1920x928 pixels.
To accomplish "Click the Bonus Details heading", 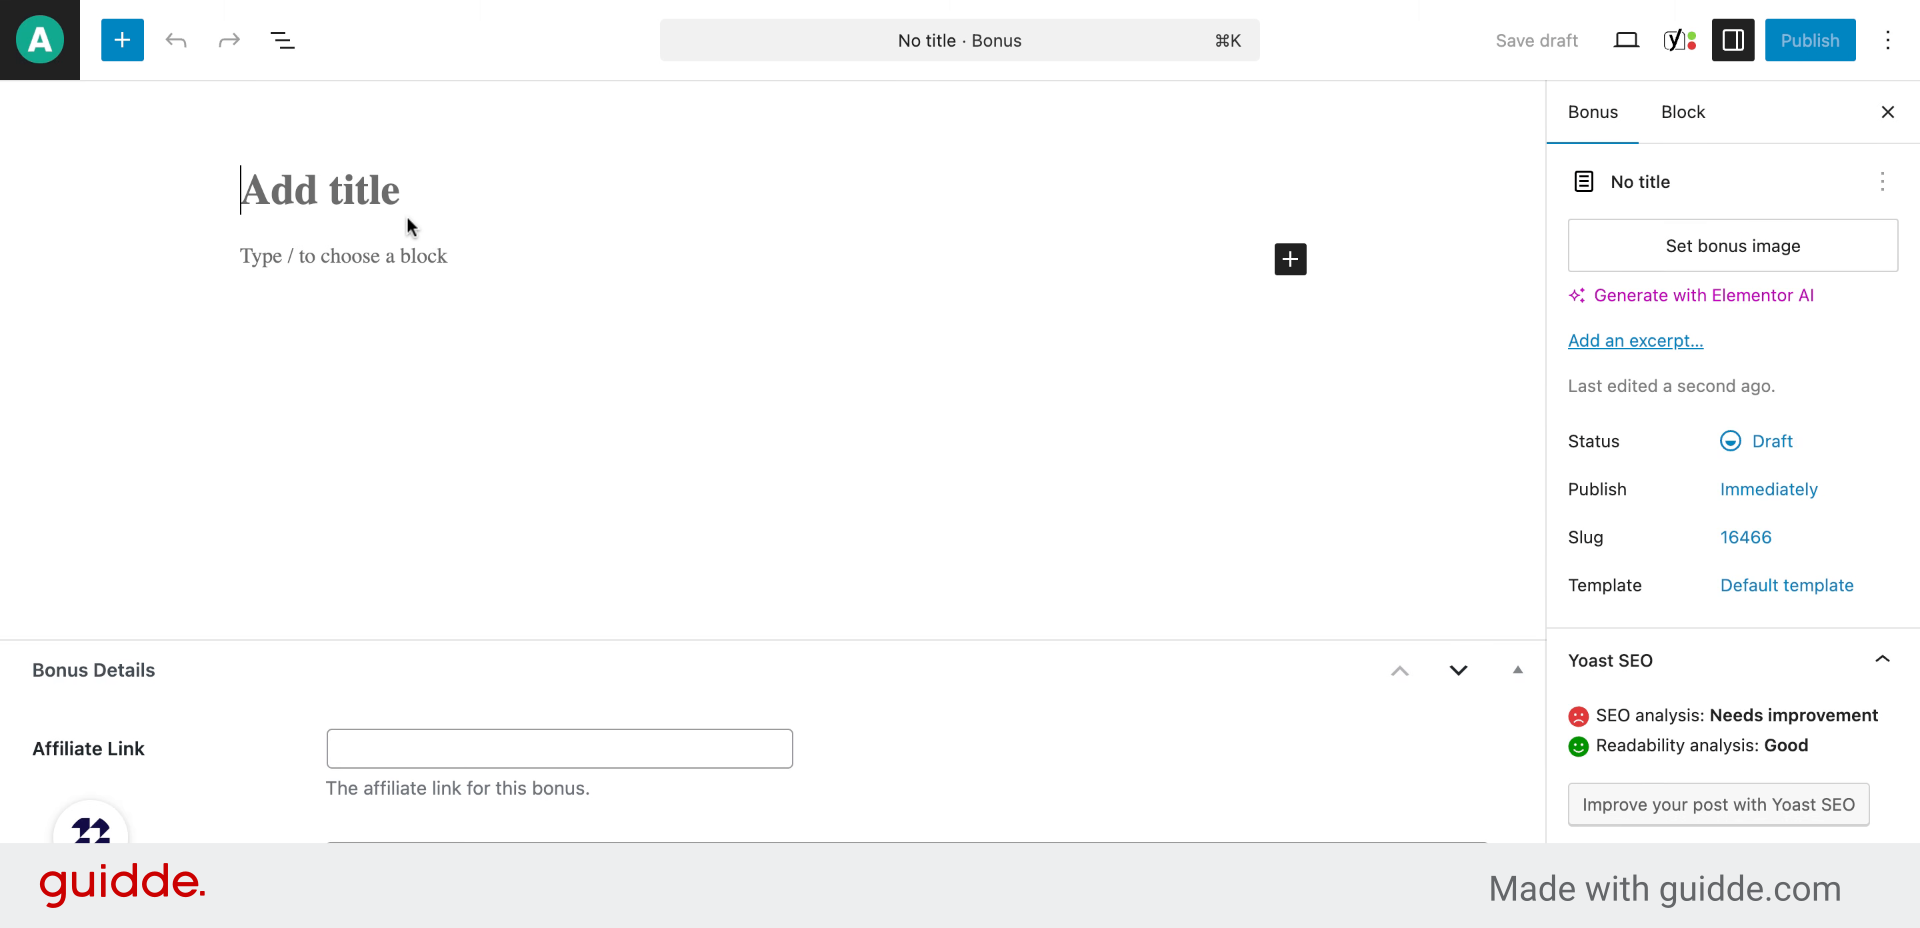I will 93,670.
